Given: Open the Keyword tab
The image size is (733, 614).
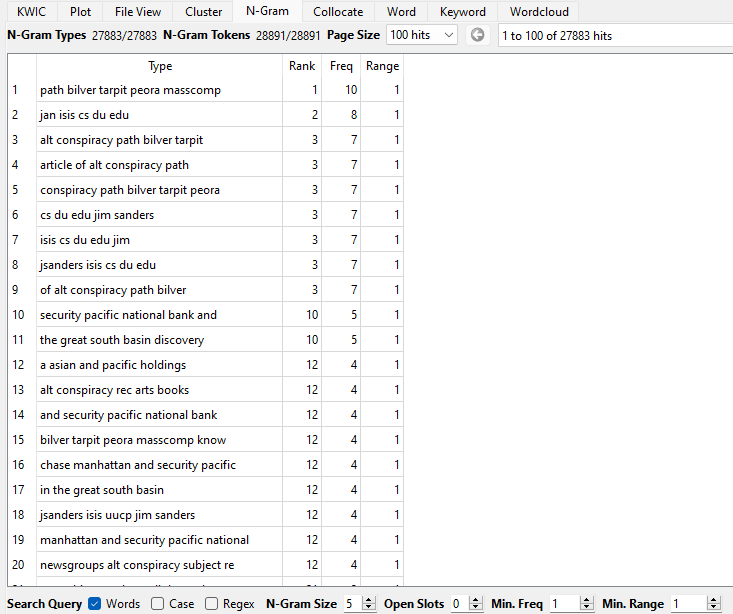Looking at the screenshot, I should (x=462, y=12).
